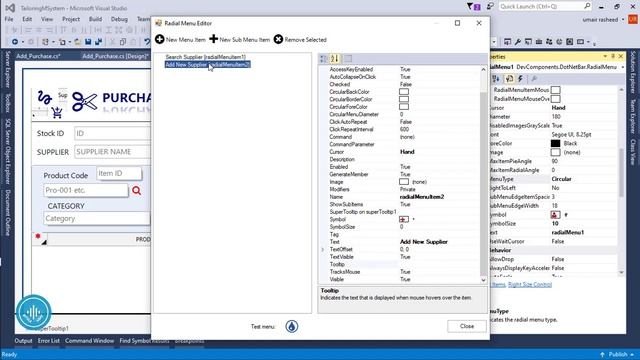Close the Radial Menu Editor with Close button
The height and width of the screenshot is (360, 640).
(467, 326)
